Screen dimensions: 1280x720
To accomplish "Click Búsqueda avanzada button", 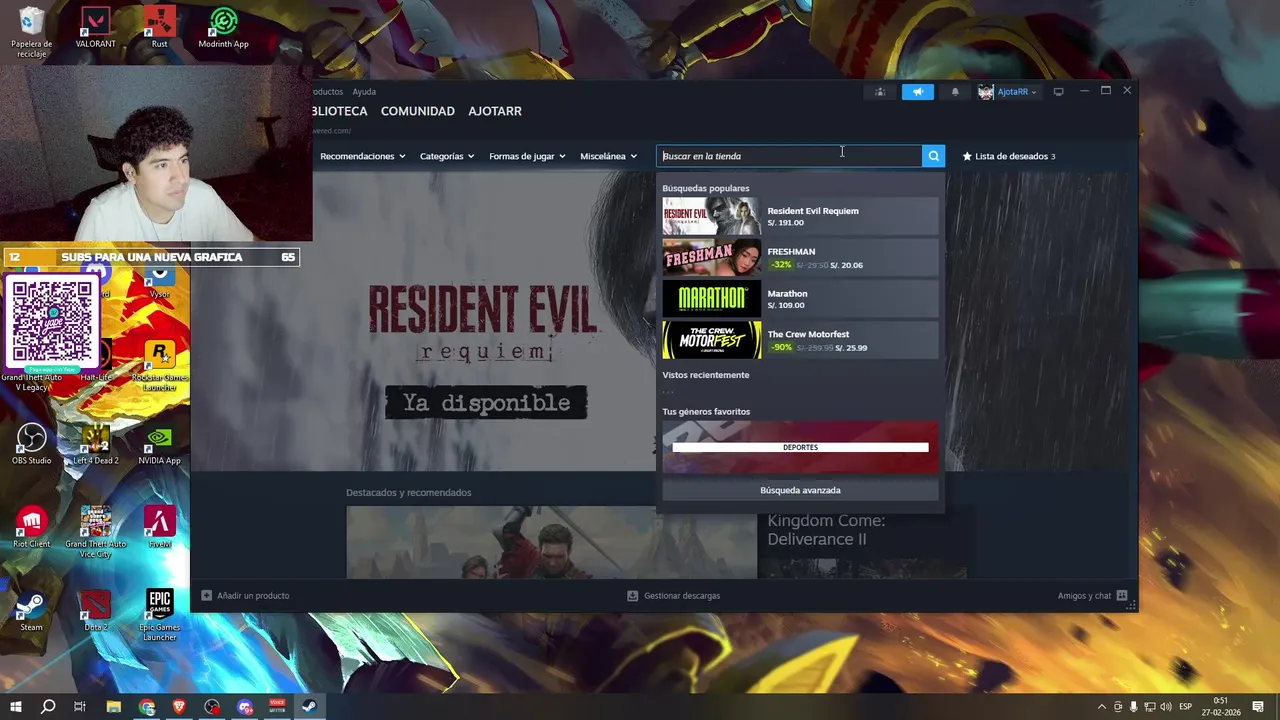I will [800, 490].
